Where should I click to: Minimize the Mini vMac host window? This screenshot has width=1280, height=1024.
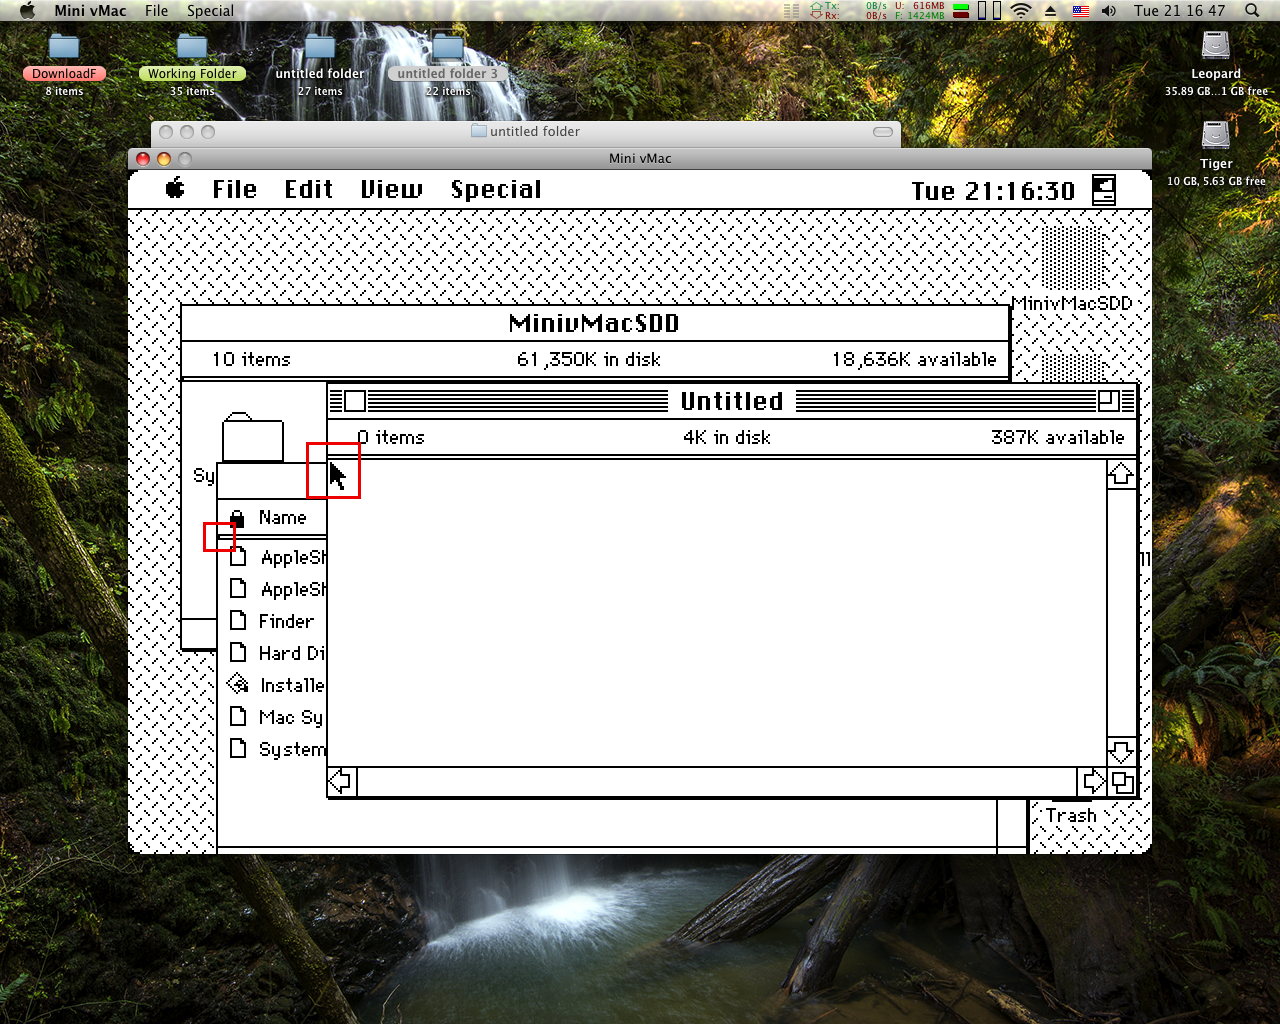pyautogui.click(x=164, y=158)
